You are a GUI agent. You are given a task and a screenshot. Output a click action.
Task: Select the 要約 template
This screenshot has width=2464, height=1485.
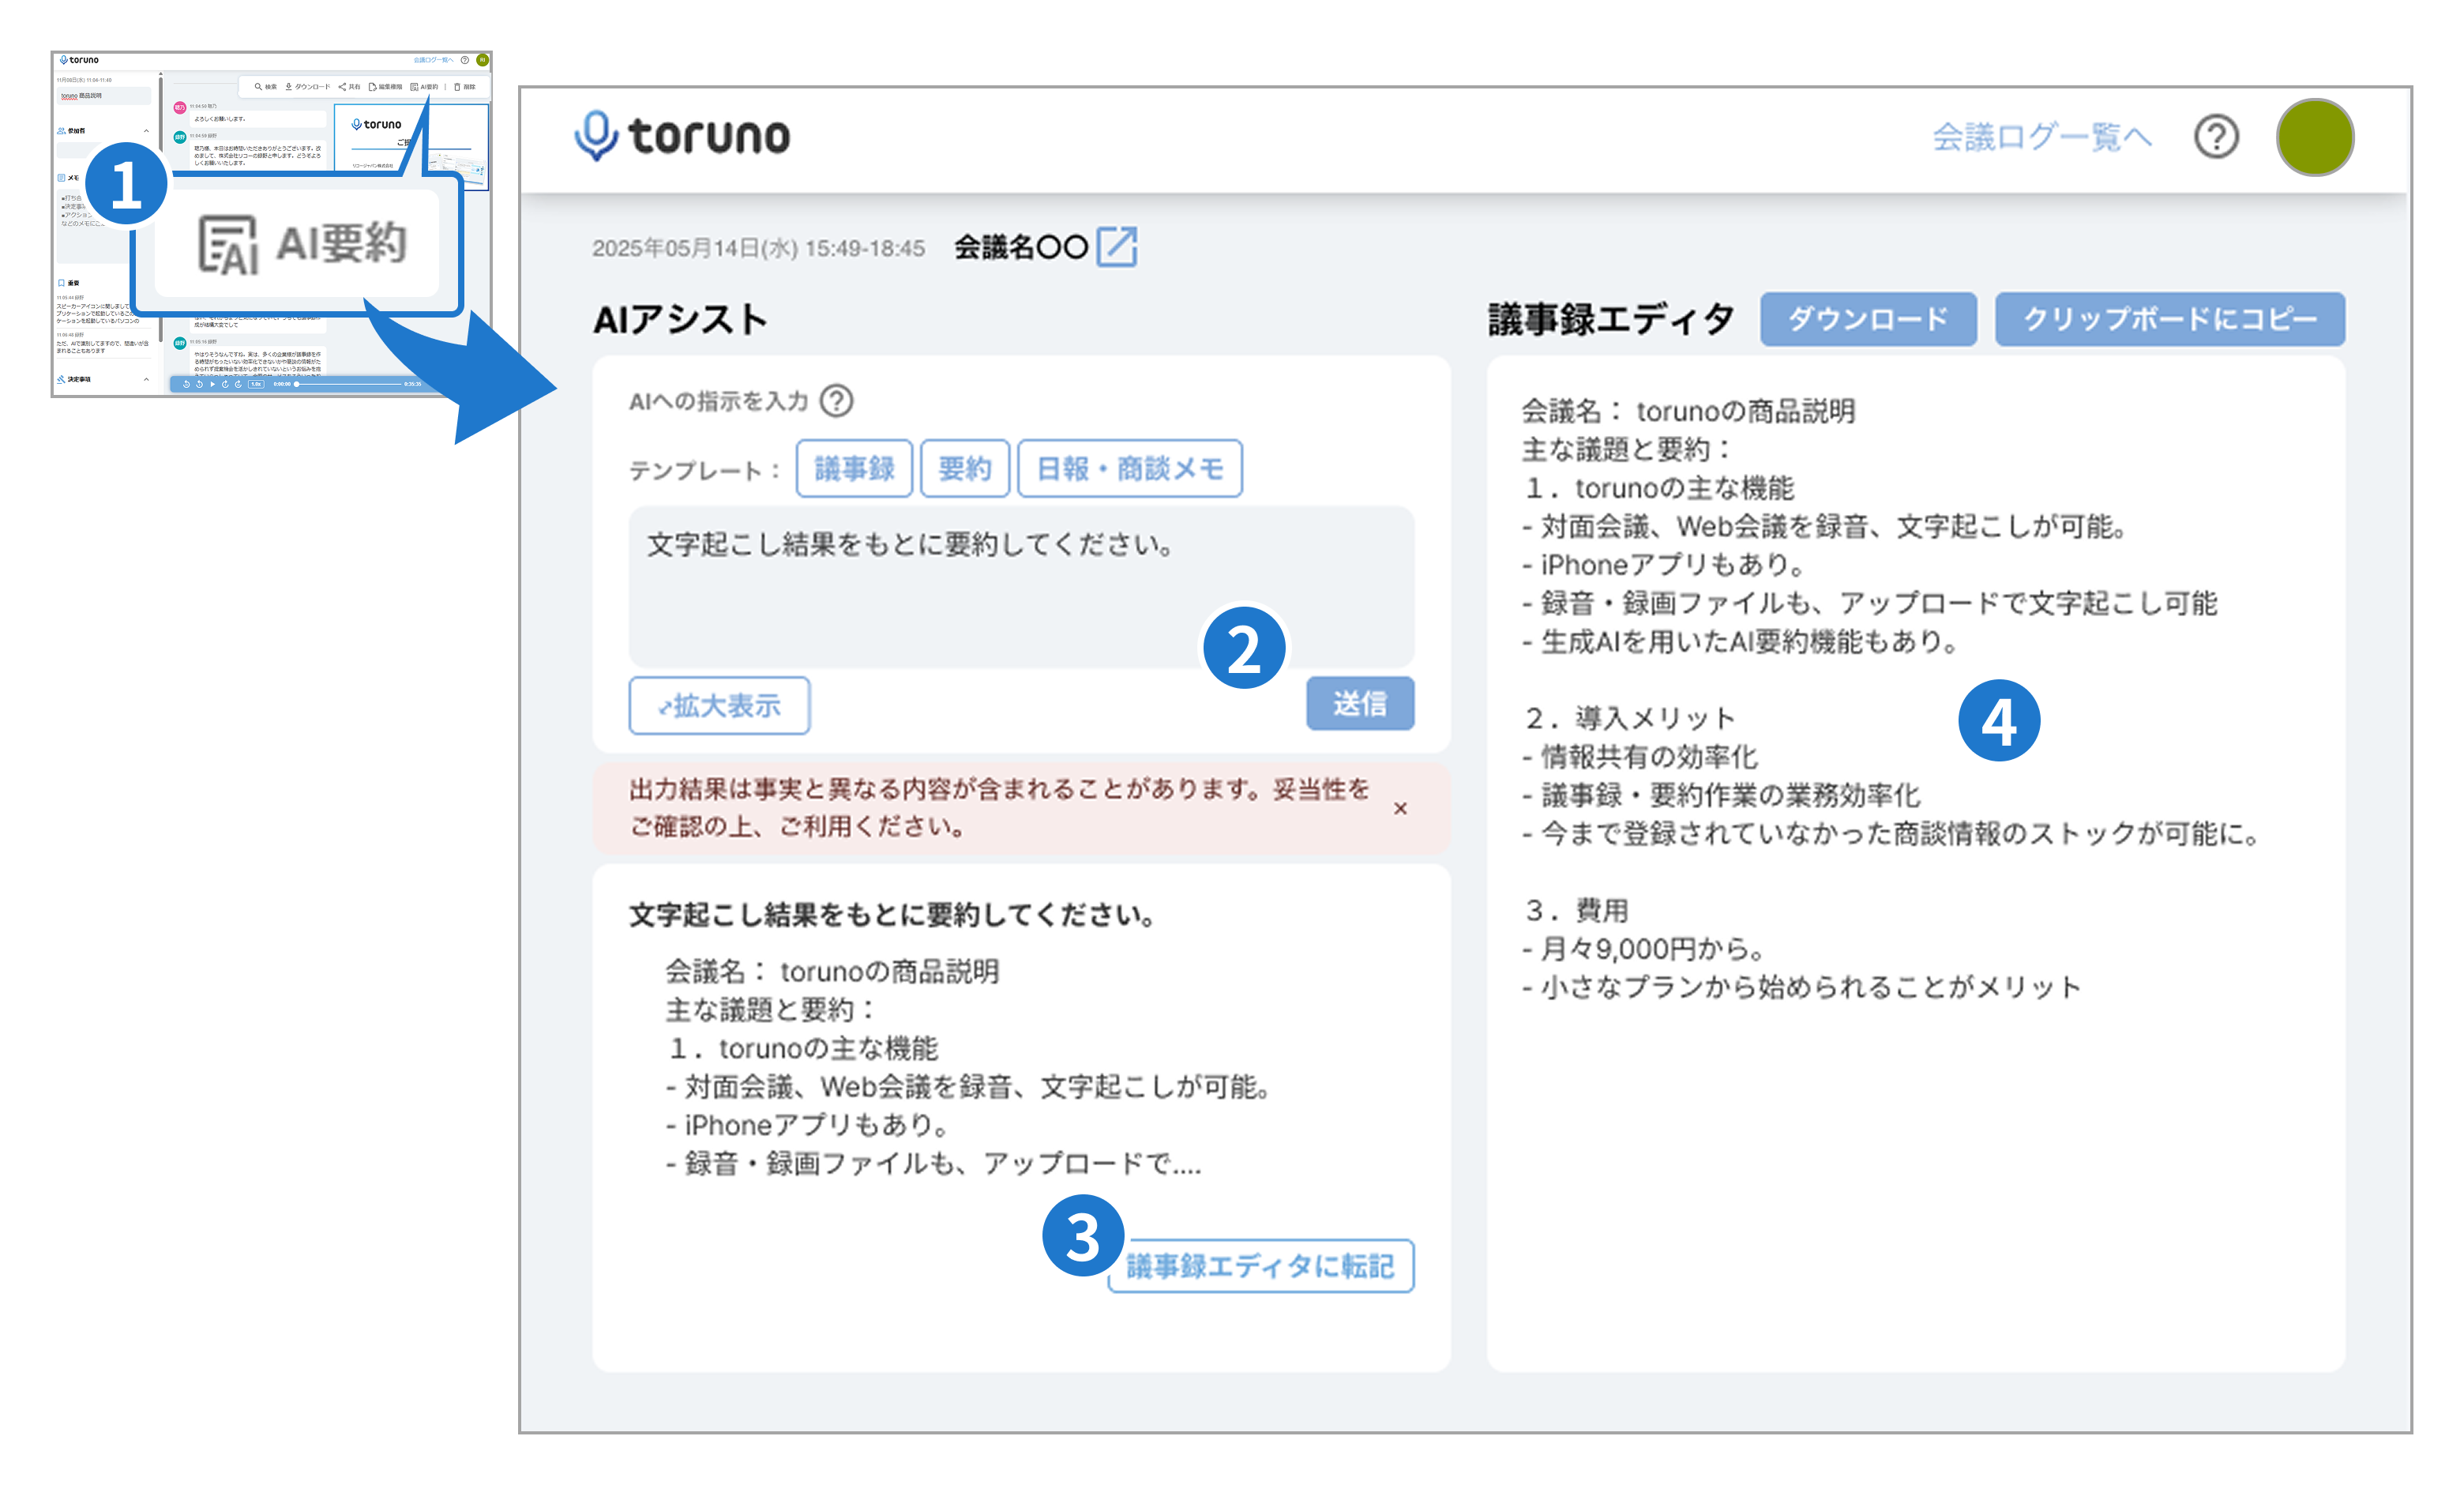tap(964, 468)
